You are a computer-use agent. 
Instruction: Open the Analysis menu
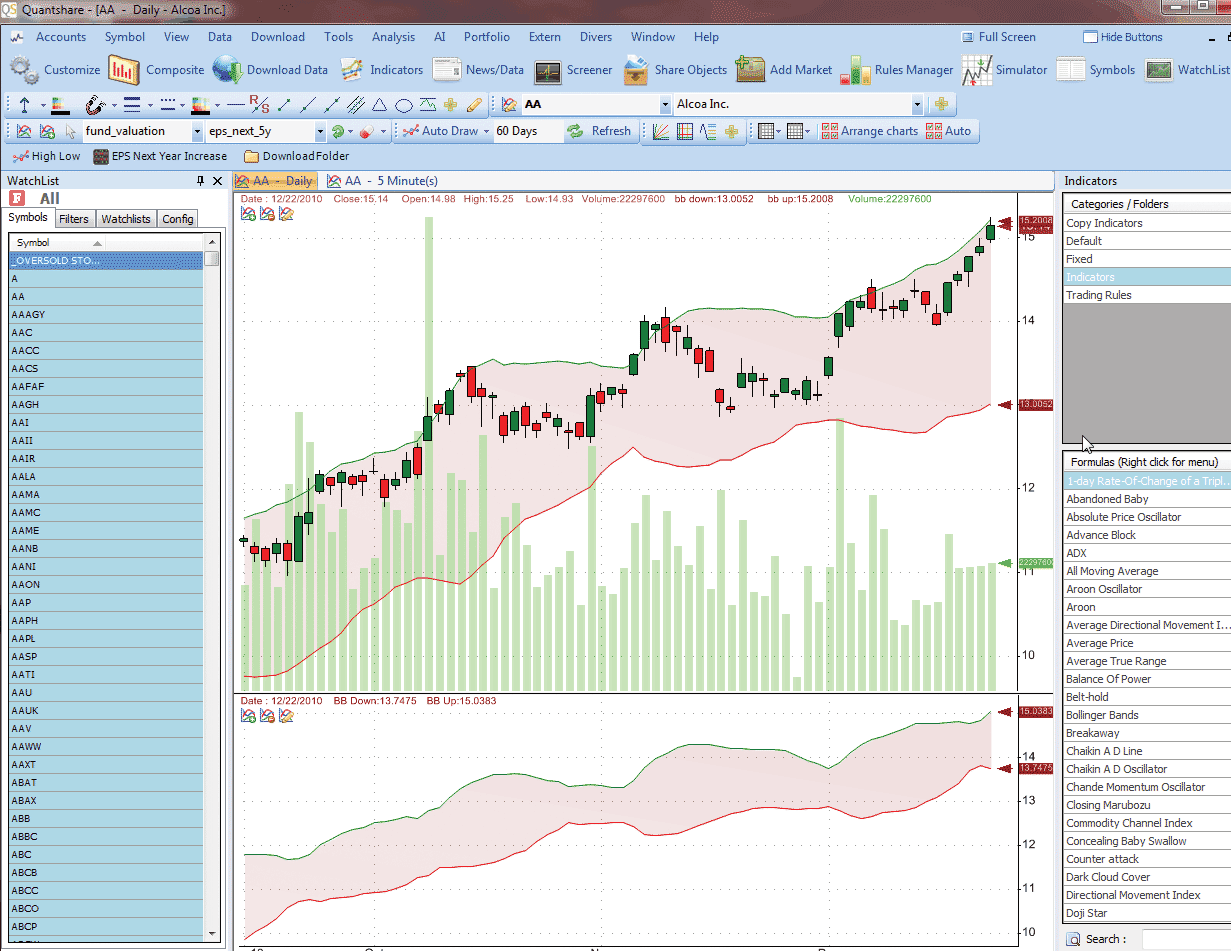tap(393, 37)
